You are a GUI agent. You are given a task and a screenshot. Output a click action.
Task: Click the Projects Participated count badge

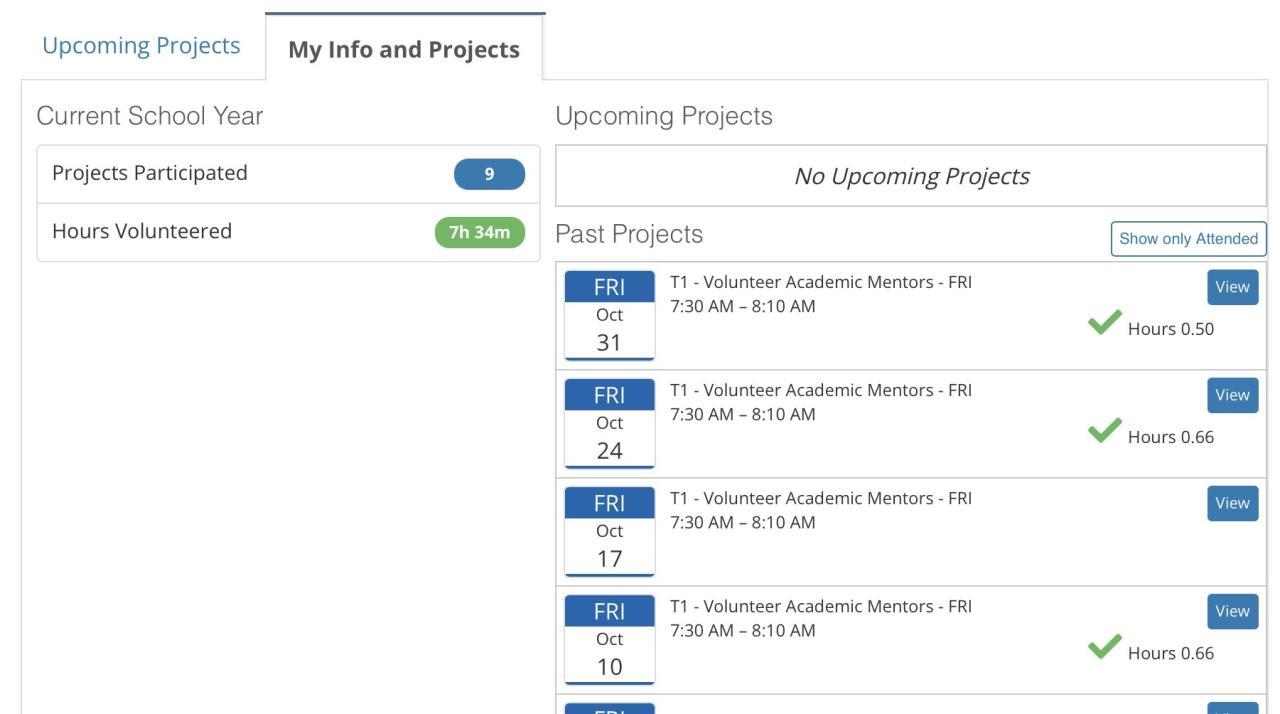pyautogui.click(x=489, y=174)
